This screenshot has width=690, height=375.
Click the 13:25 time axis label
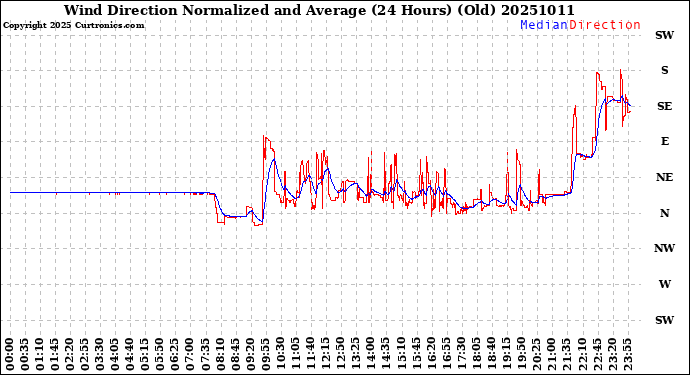click(355, 354)
